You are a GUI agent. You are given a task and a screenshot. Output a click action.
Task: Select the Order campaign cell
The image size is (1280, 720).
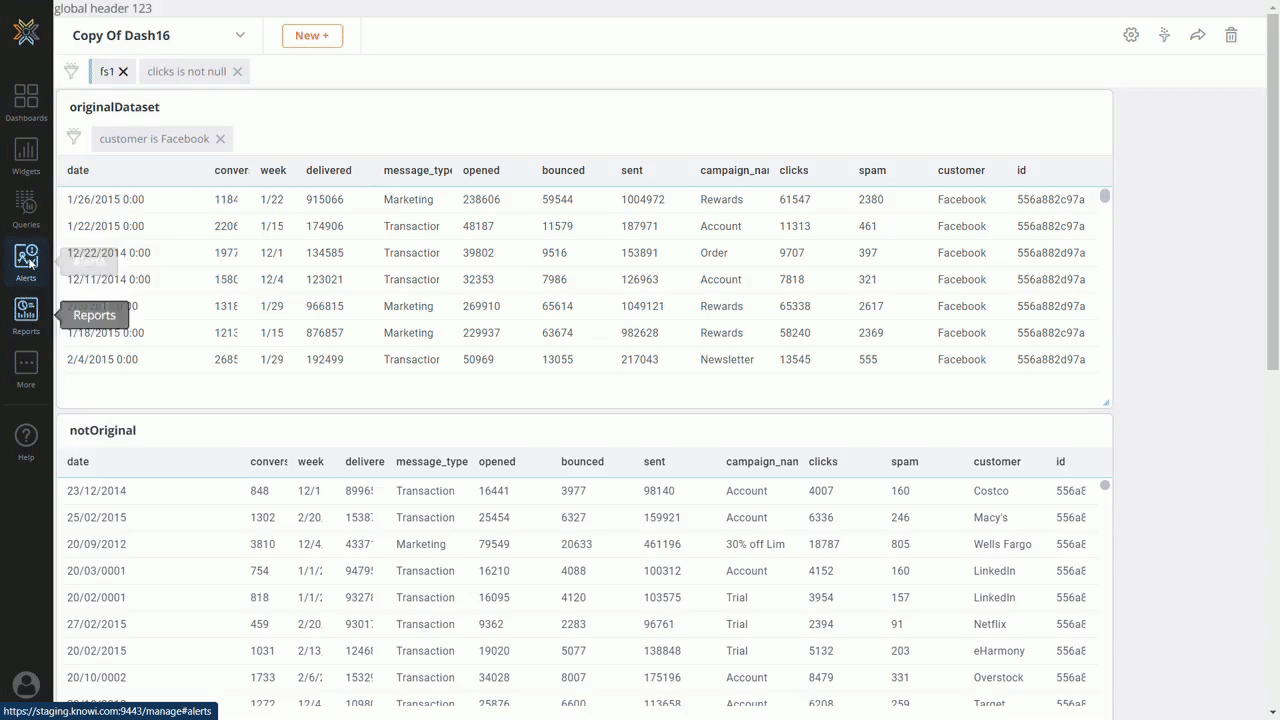(714, 253)
